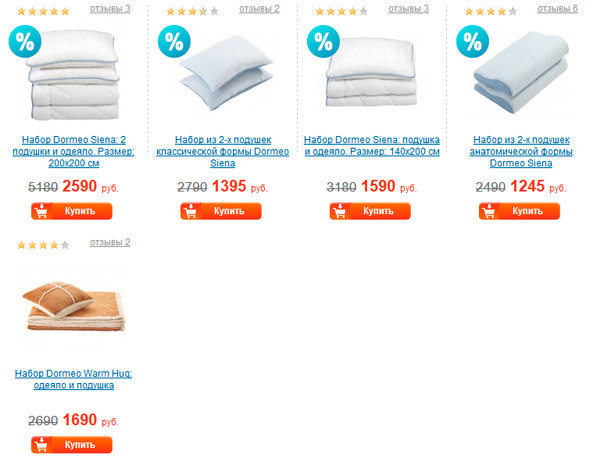Click the classic shape pillows product image
600x462 pixels.
(226, 73)
